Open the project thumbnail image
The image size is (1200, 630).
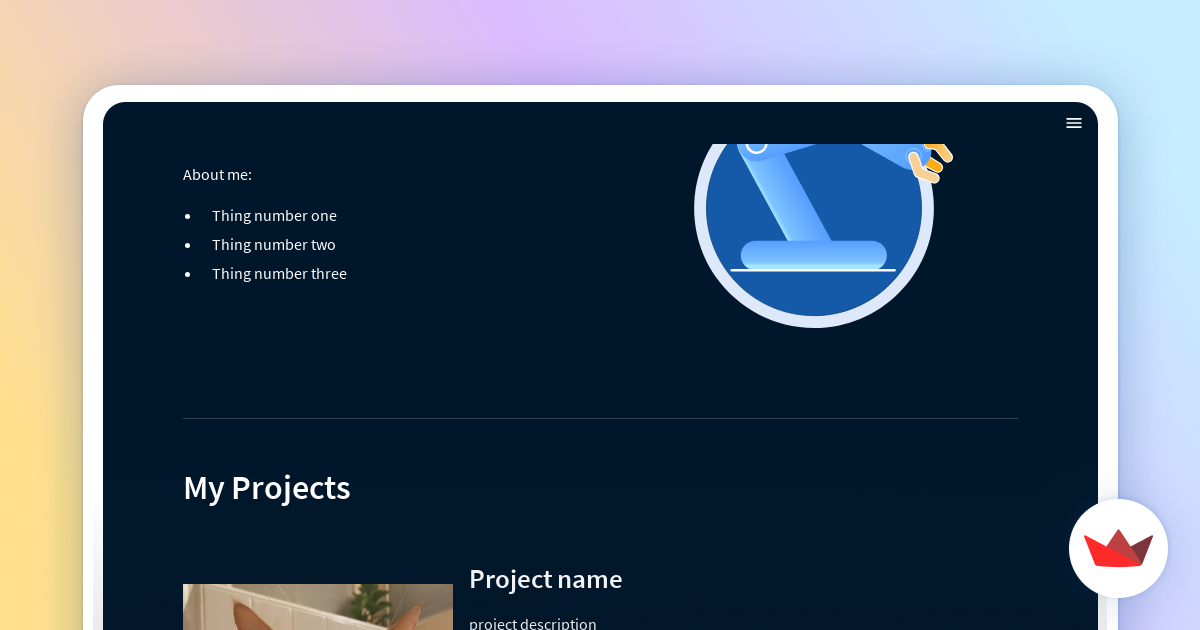[317, 606]
